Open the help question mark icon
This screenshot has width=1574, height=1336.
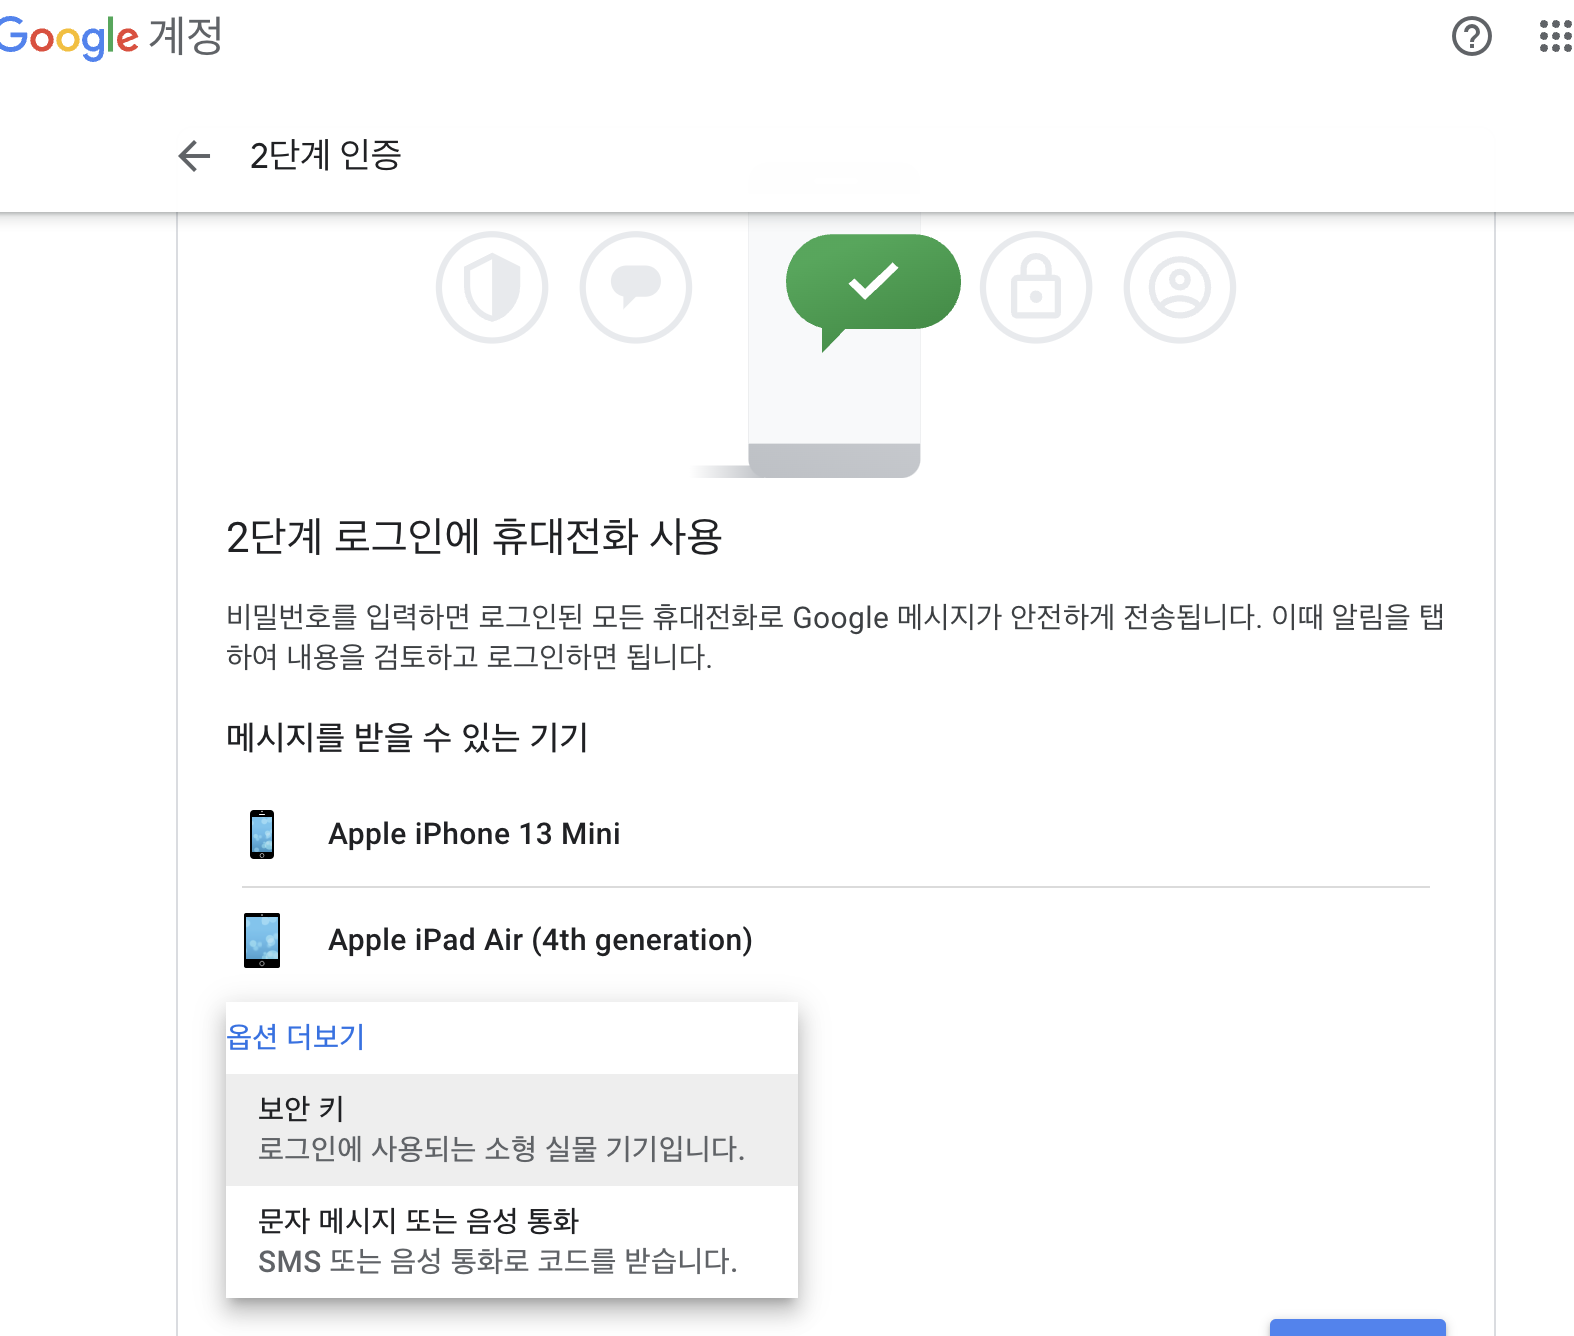pos(1471,37)
